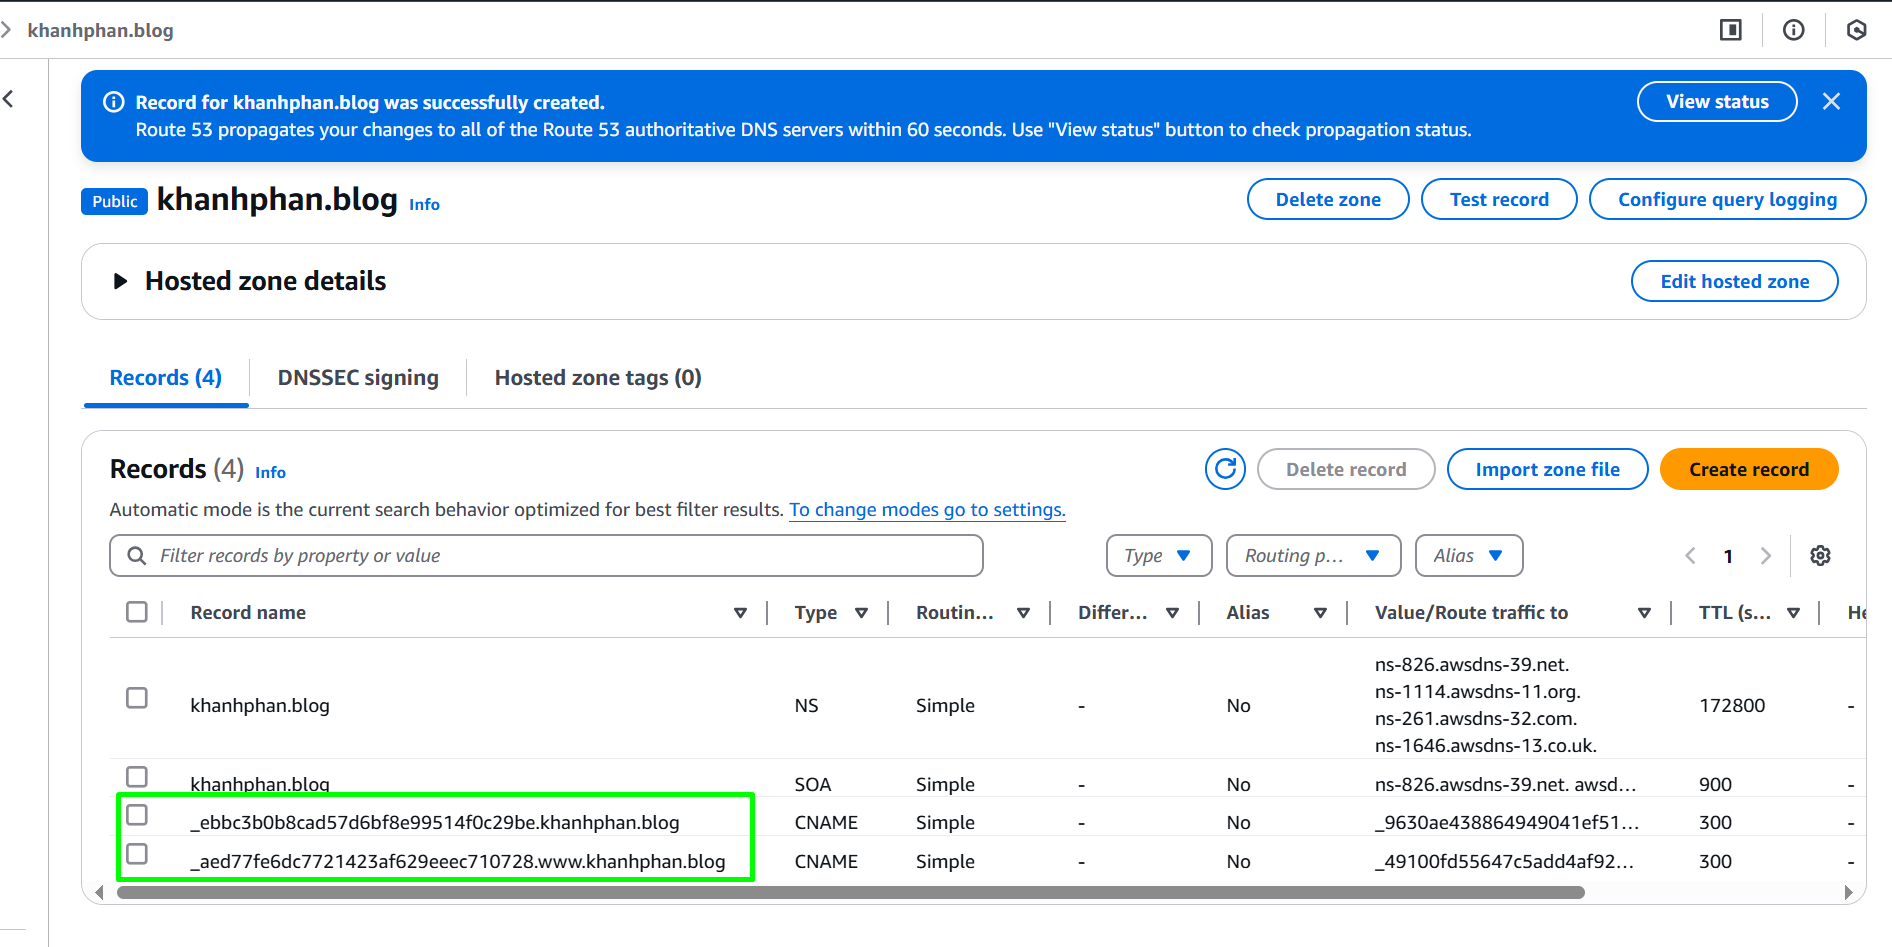Screen dimensions: 1892x947
Task: Open Configure query logging
Action: 1727,199
